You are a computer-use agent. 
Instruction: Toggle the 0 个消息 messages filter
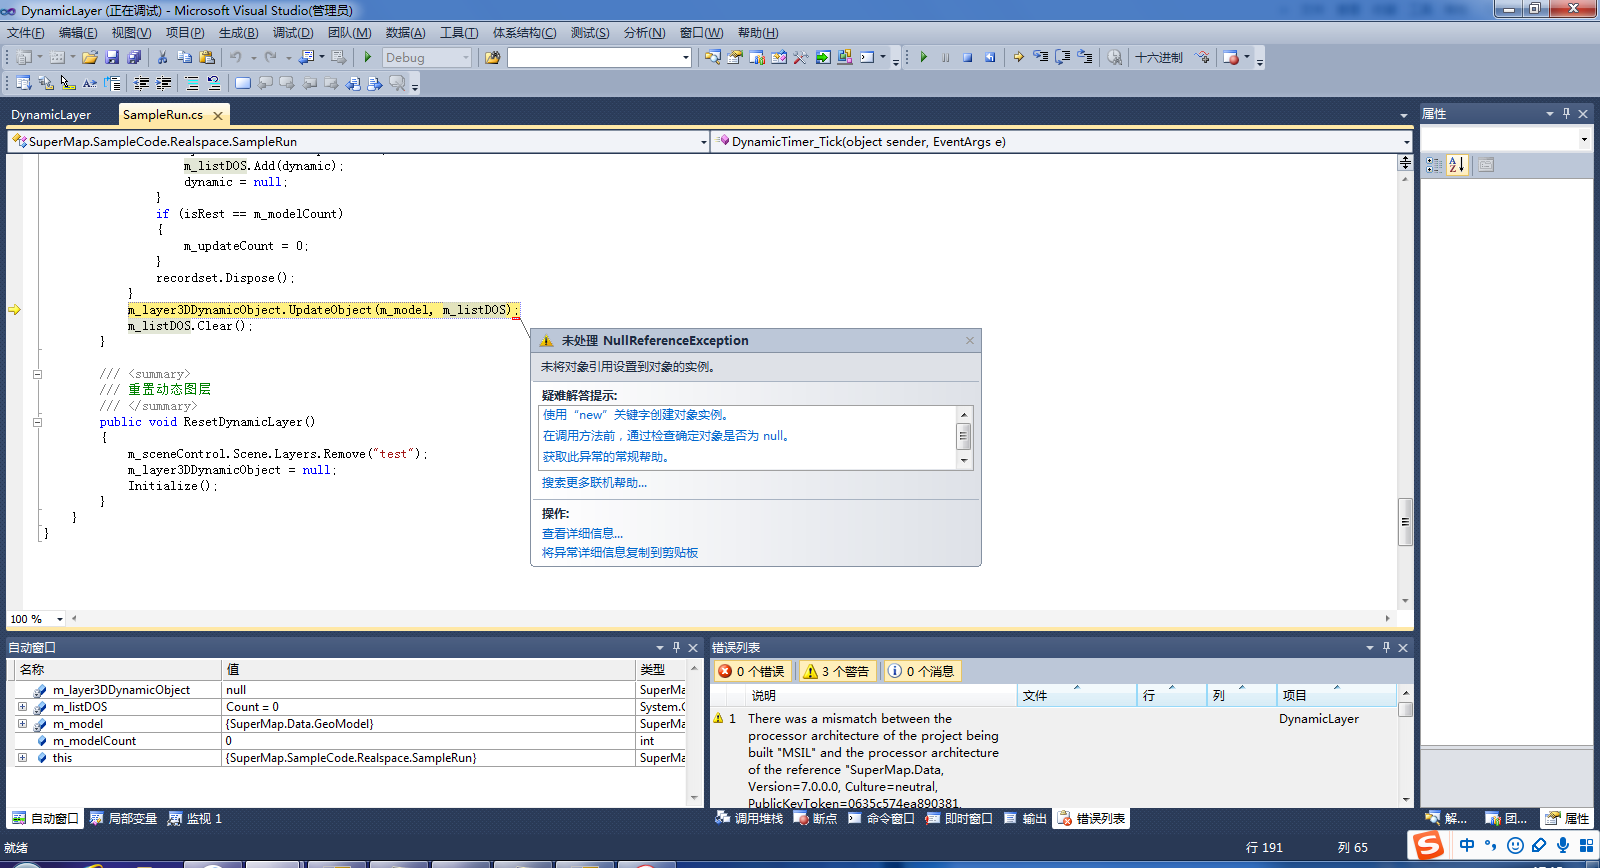(x=921, y=671)
